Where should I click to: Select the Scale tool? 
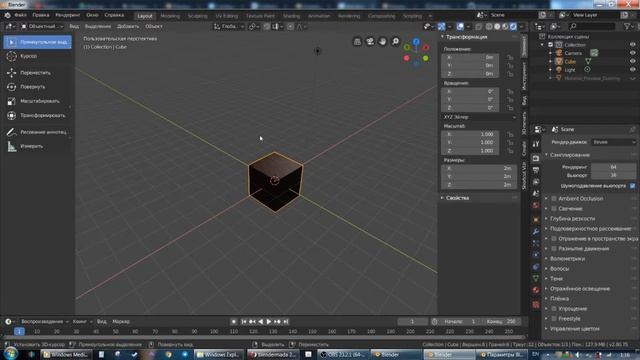(38, 101)
